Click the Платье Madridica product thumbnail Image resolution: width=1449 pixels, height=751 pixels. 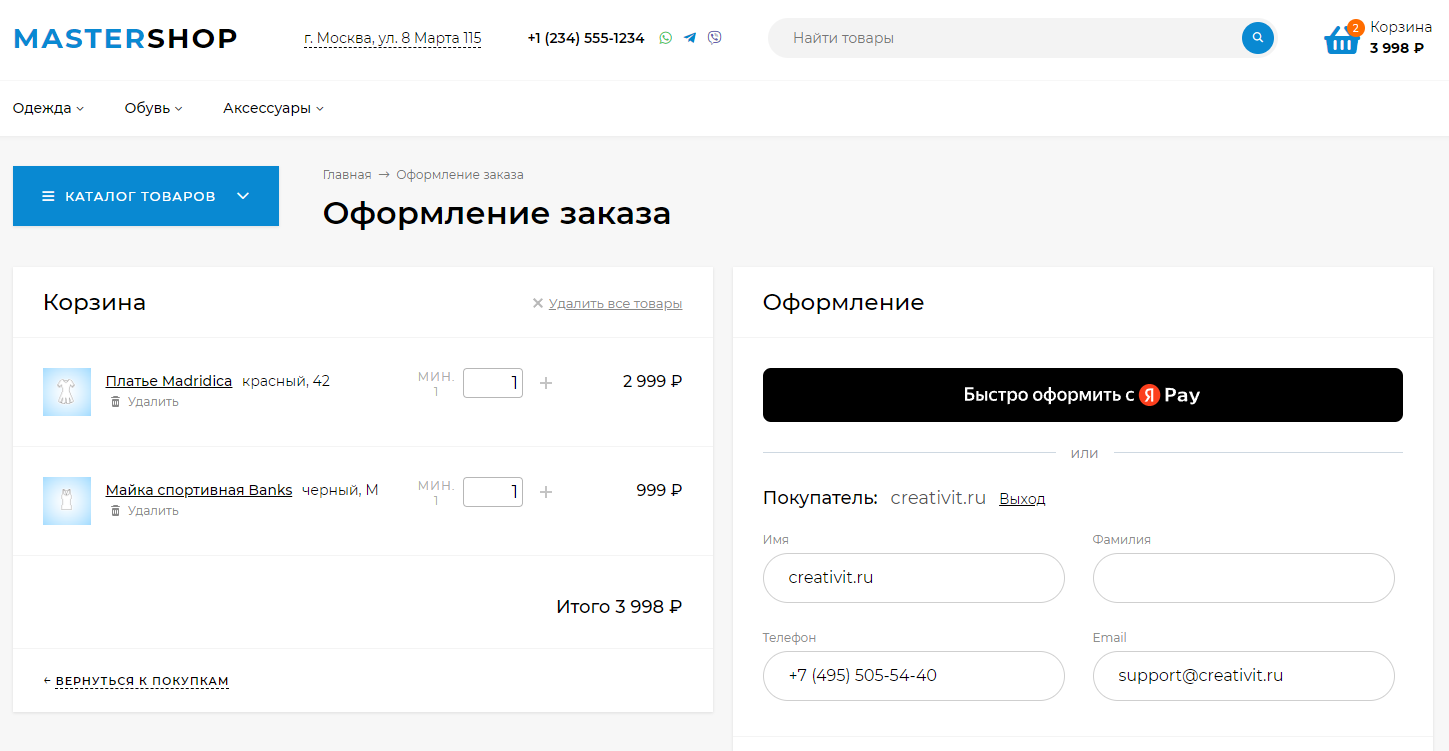tap(67, 392)
